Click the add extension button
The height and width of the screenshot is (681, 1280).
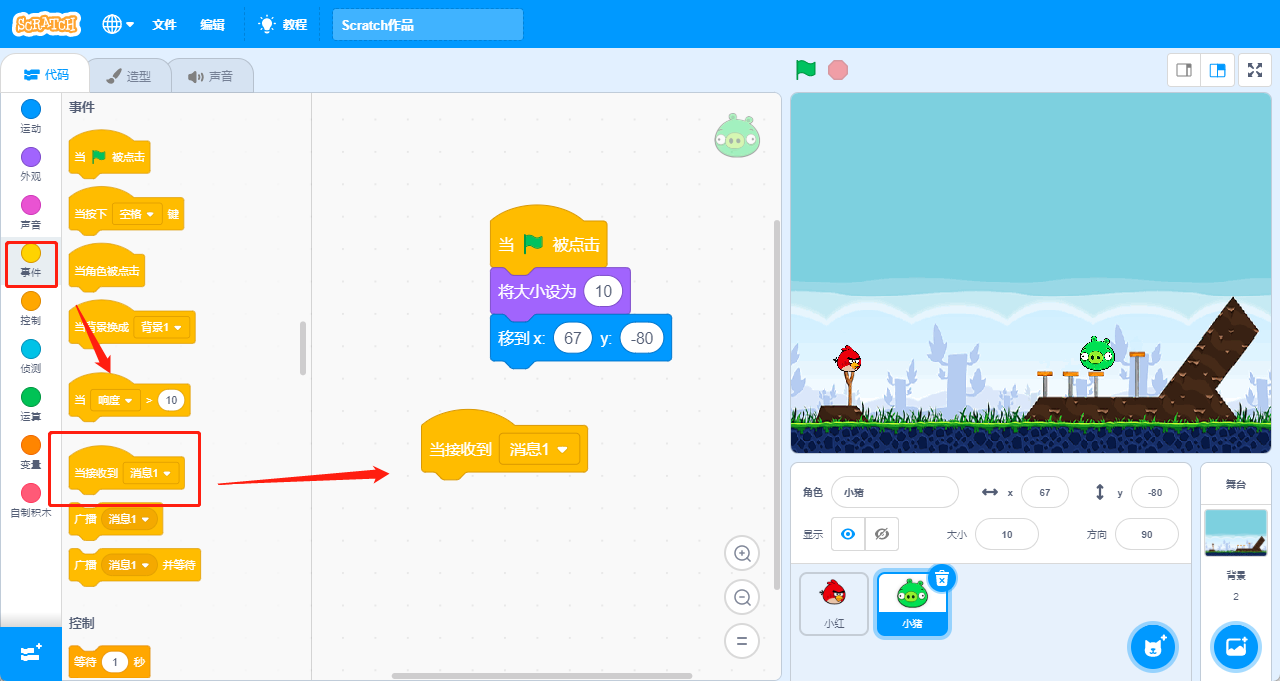click(x=31, y=653)
